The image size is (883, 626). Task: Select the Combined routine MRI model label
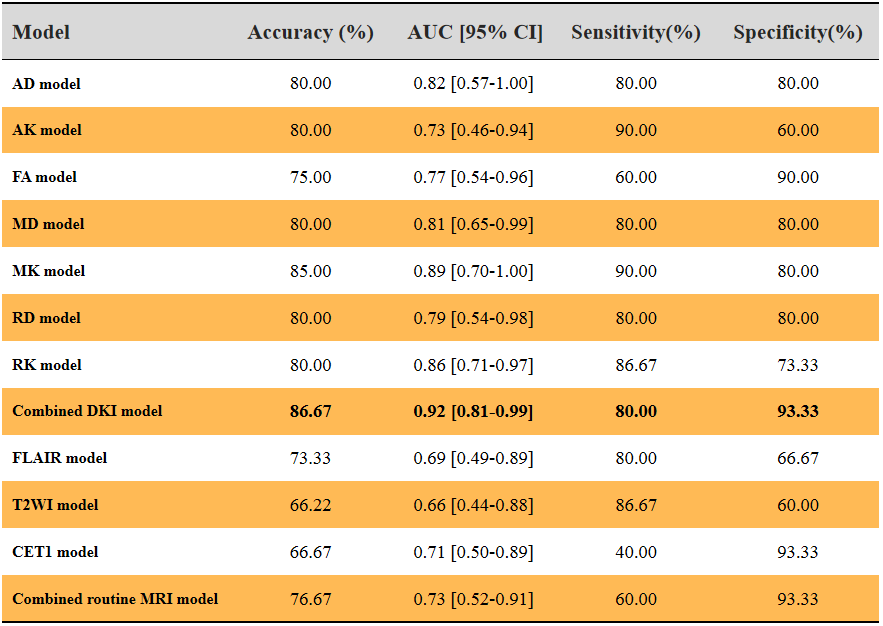click(115, 599)
